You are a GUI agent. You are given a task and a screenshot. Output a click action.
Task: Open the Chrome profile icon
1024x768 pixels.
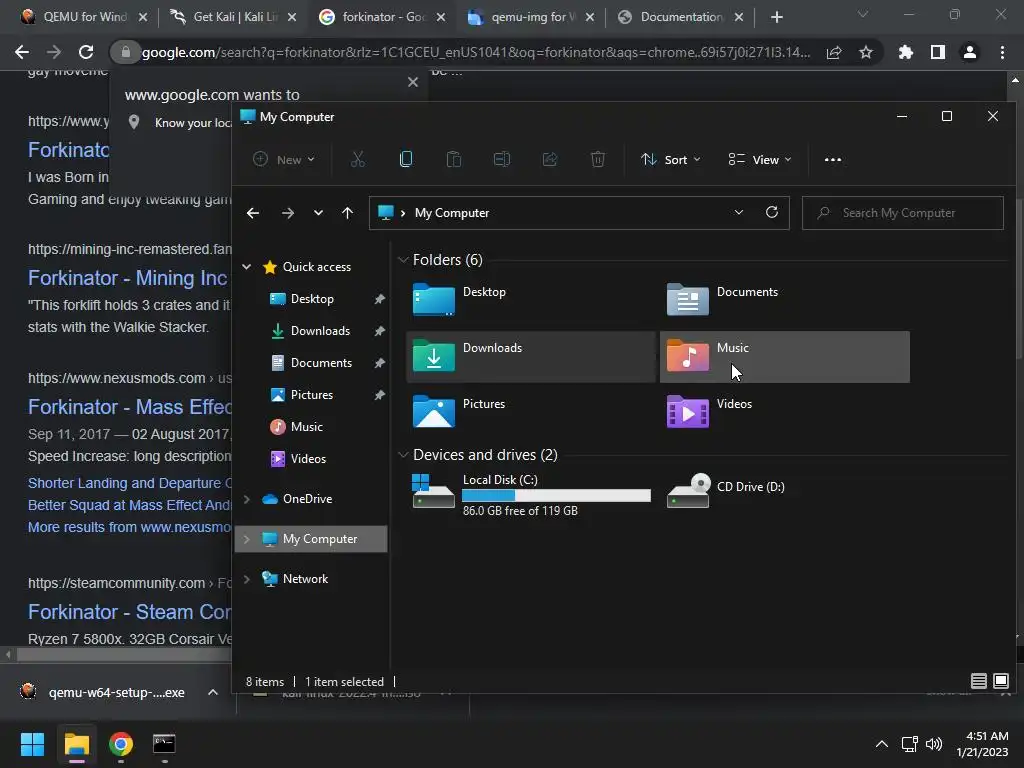click(x=970, y=52)
